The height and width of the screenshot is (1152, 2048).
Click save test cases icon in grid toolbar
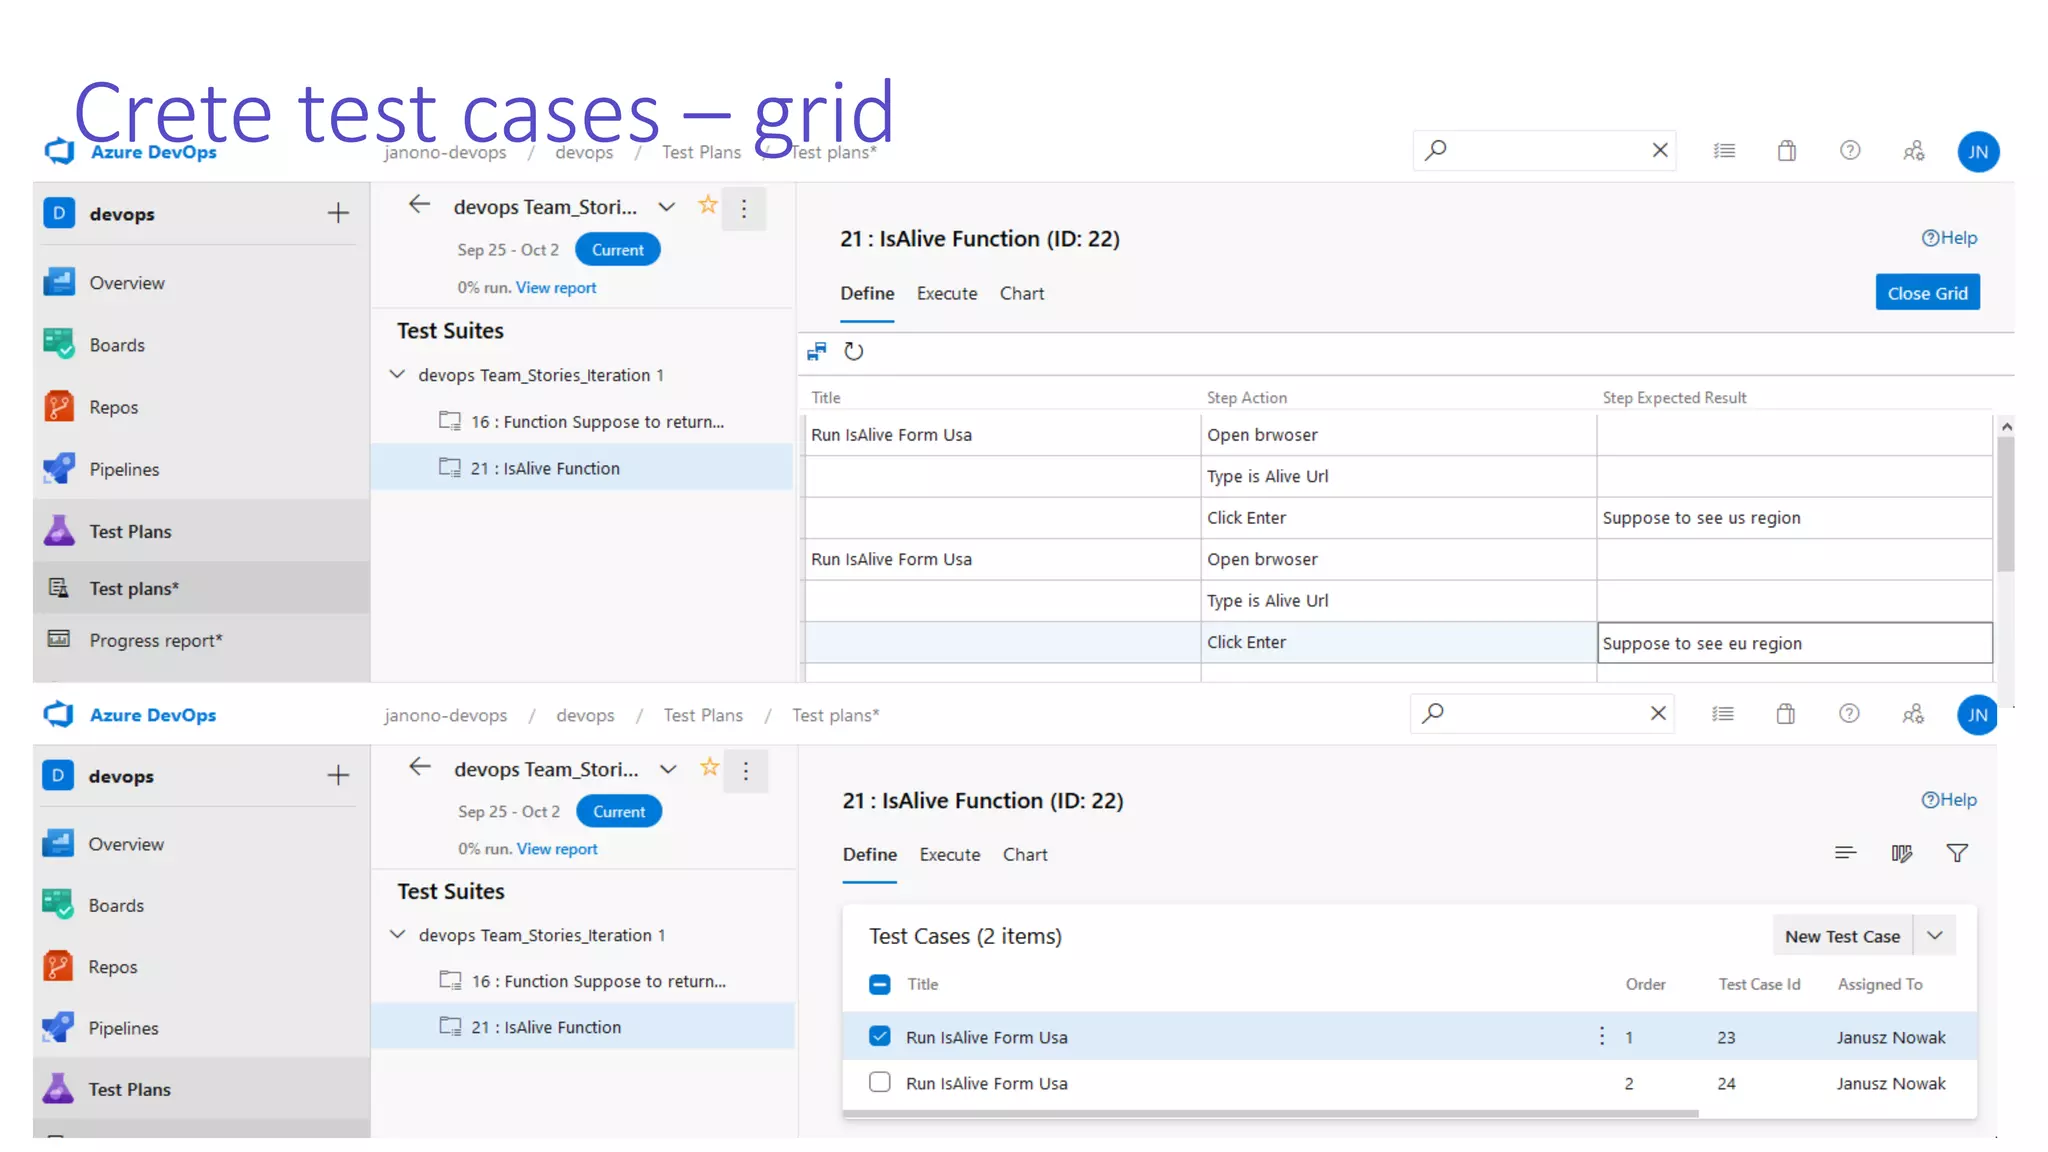coord(817,351)
